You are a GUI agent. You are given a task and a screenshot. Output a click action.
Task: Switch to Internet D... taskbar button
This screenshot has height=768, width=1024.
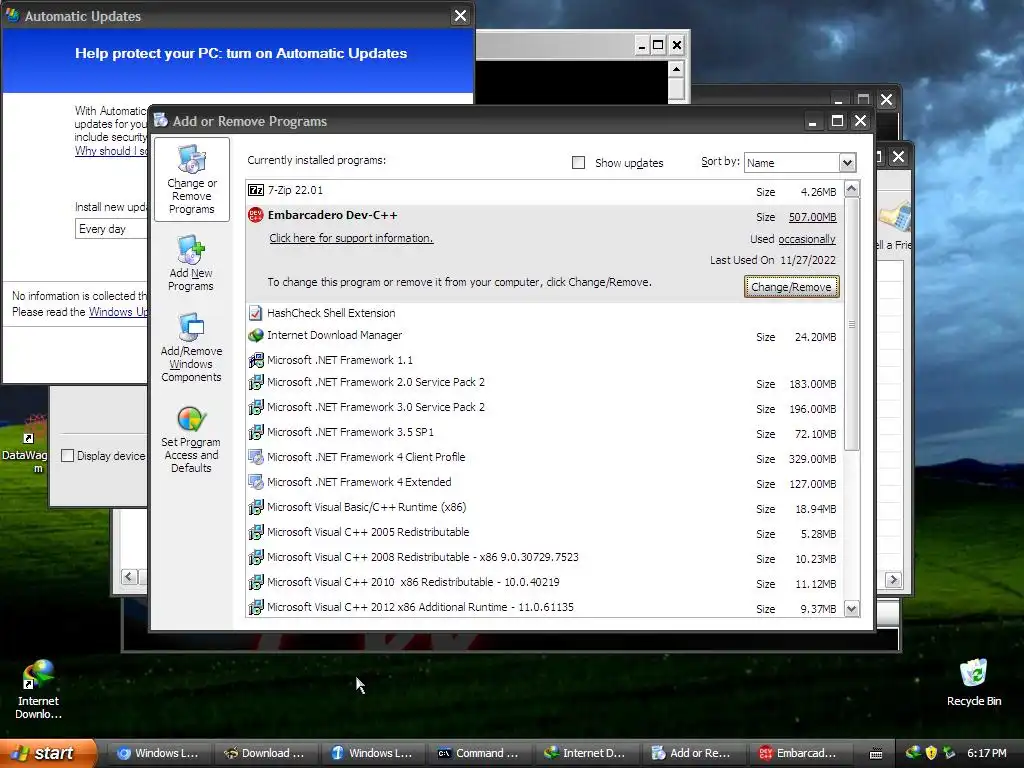(x=586, y=753)
